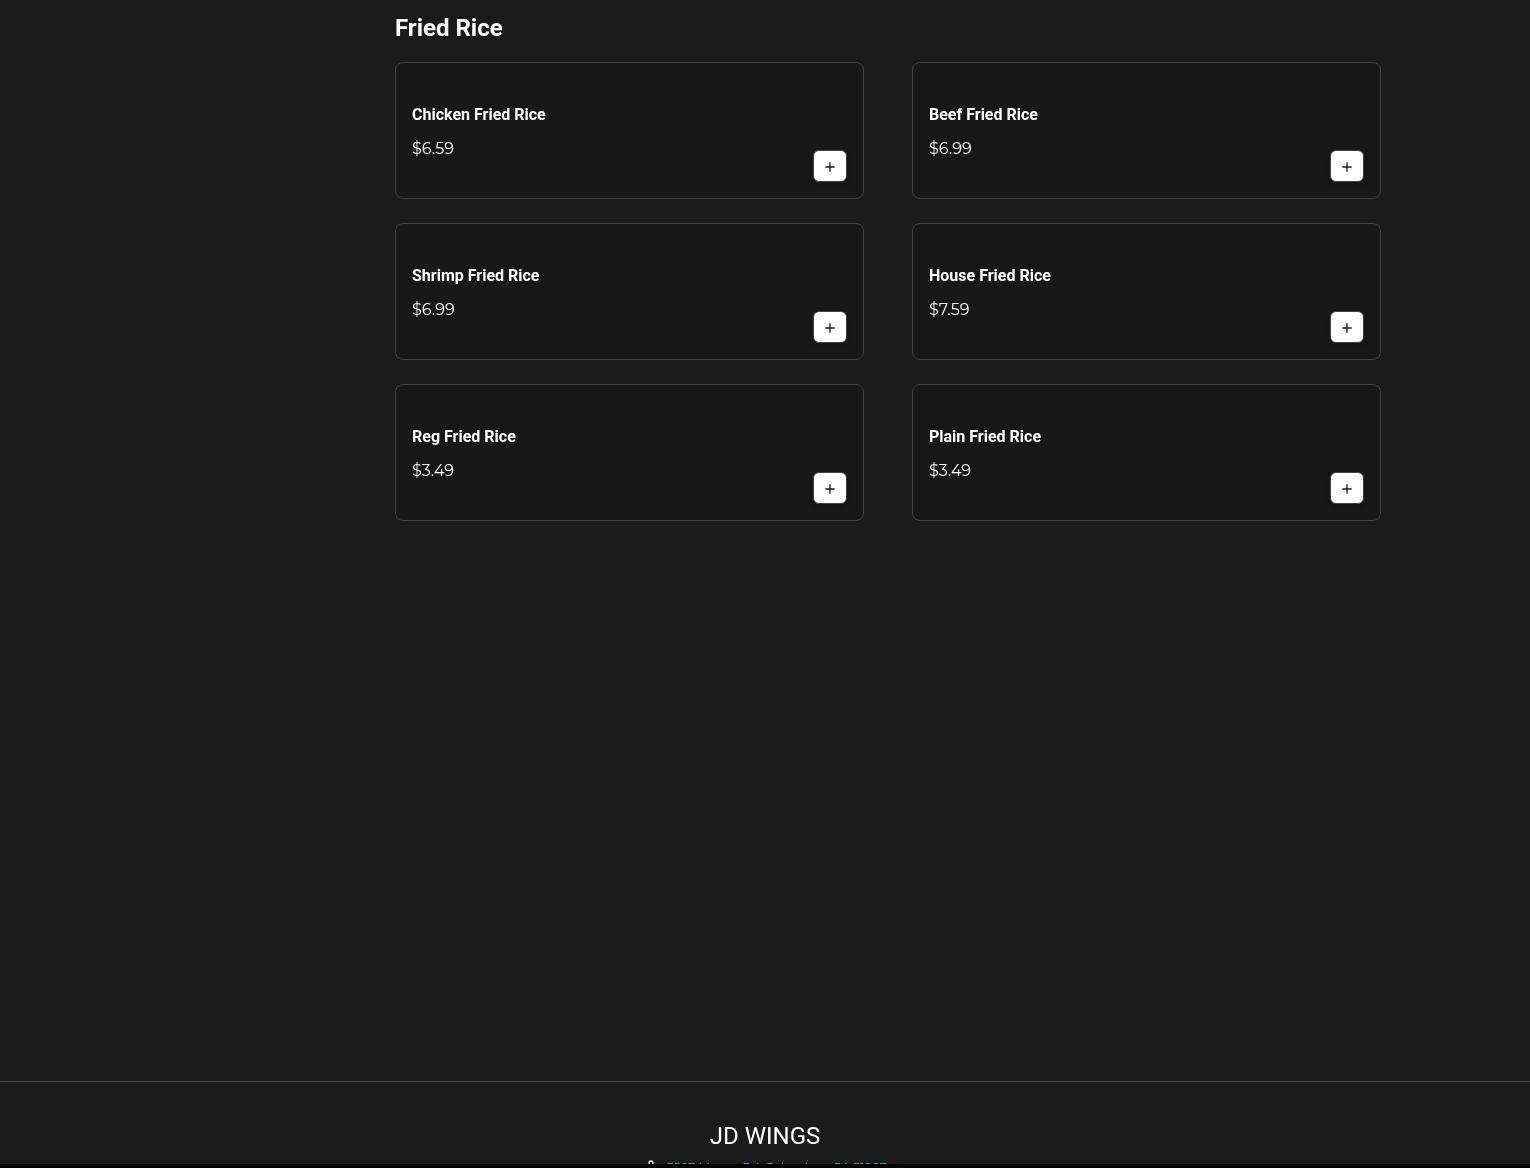Select the $6.99 price under Beef Fried Rice
1530x1168 pixels.
click(950, 148)
